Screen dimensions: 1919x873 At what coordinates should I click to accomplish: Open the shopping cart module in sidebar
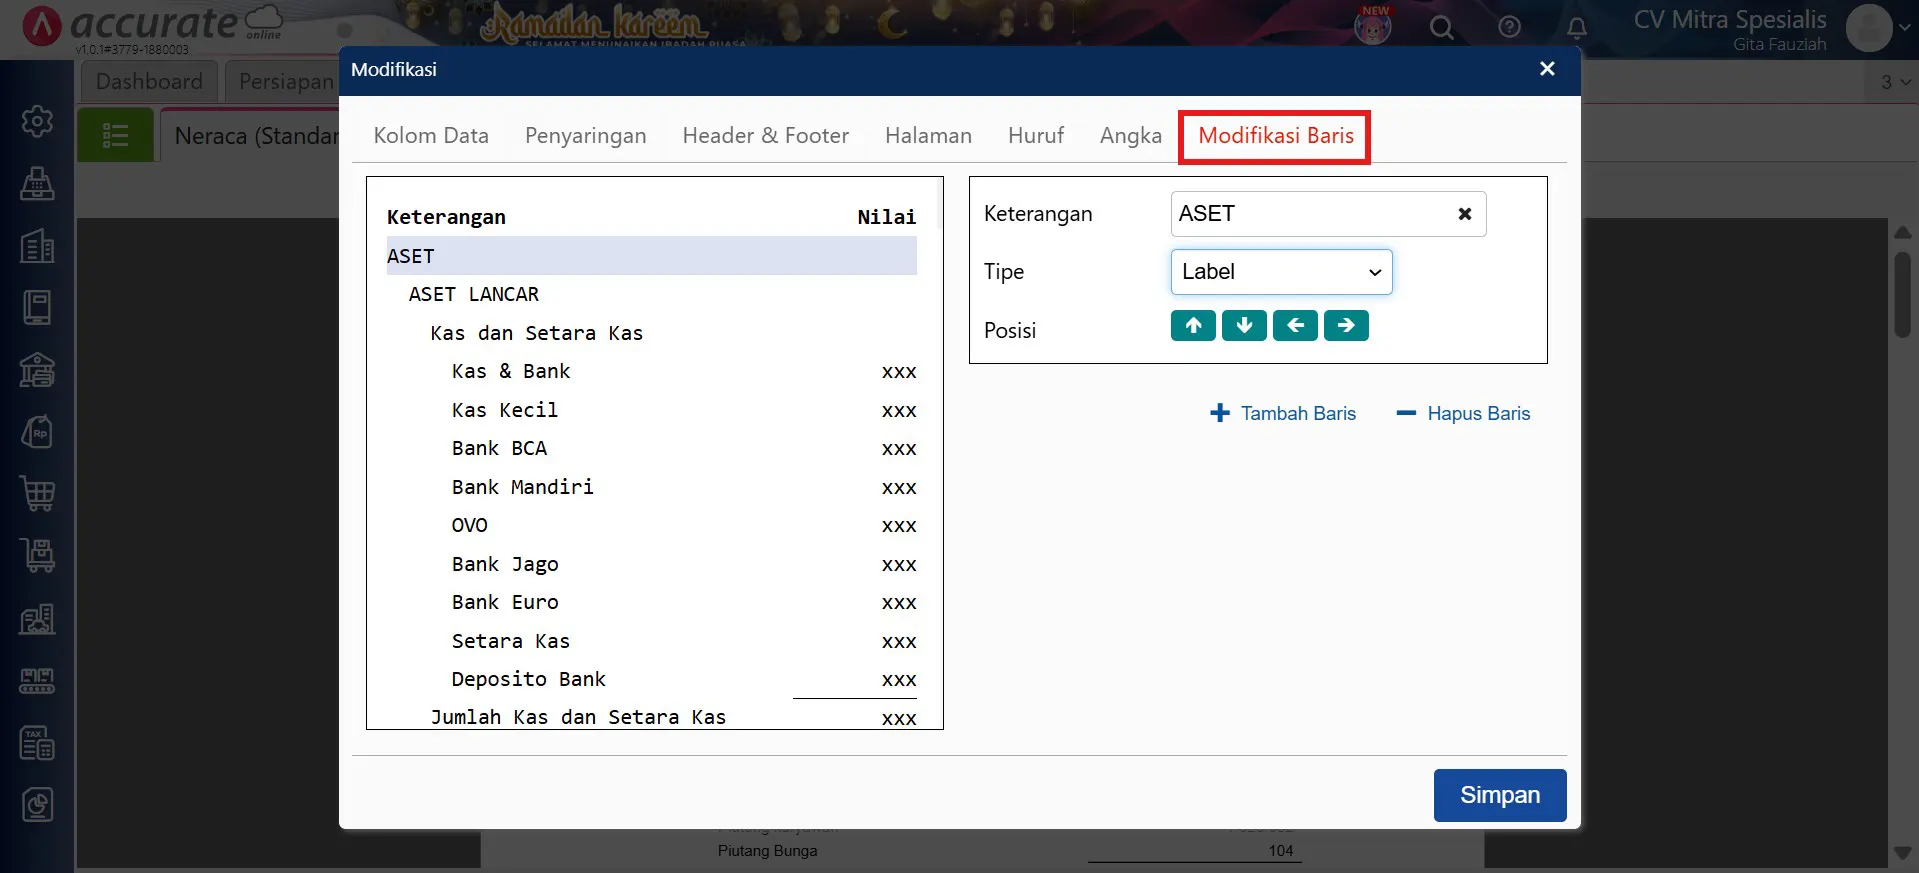pos(37,493)
